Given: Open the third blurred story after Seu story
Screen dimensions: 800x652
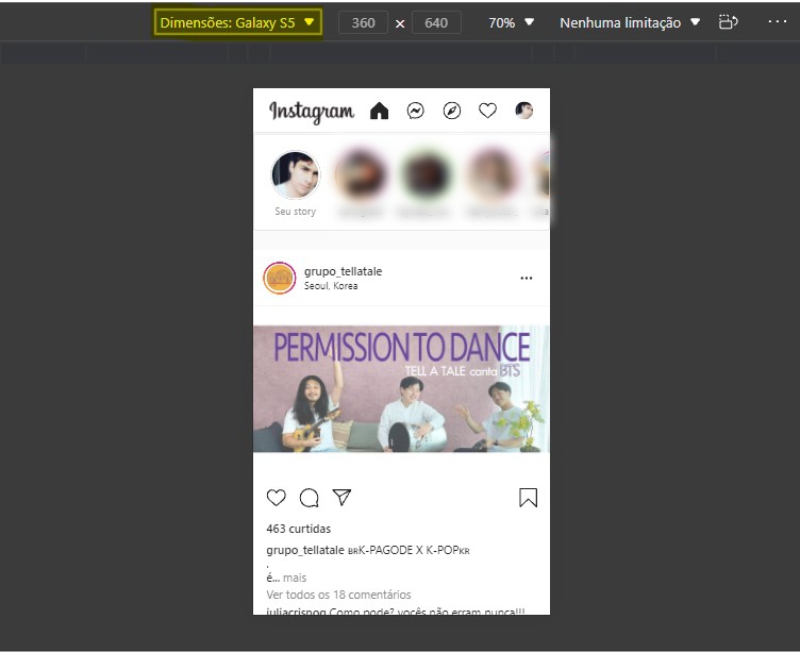Looking at the screenshot, I should 492,175.
